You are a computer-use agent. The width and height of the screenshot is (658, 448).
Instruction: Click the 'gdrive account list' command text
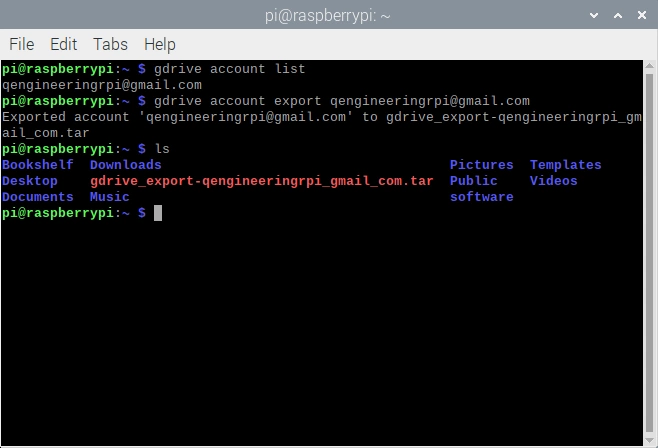tap(230, 69)
